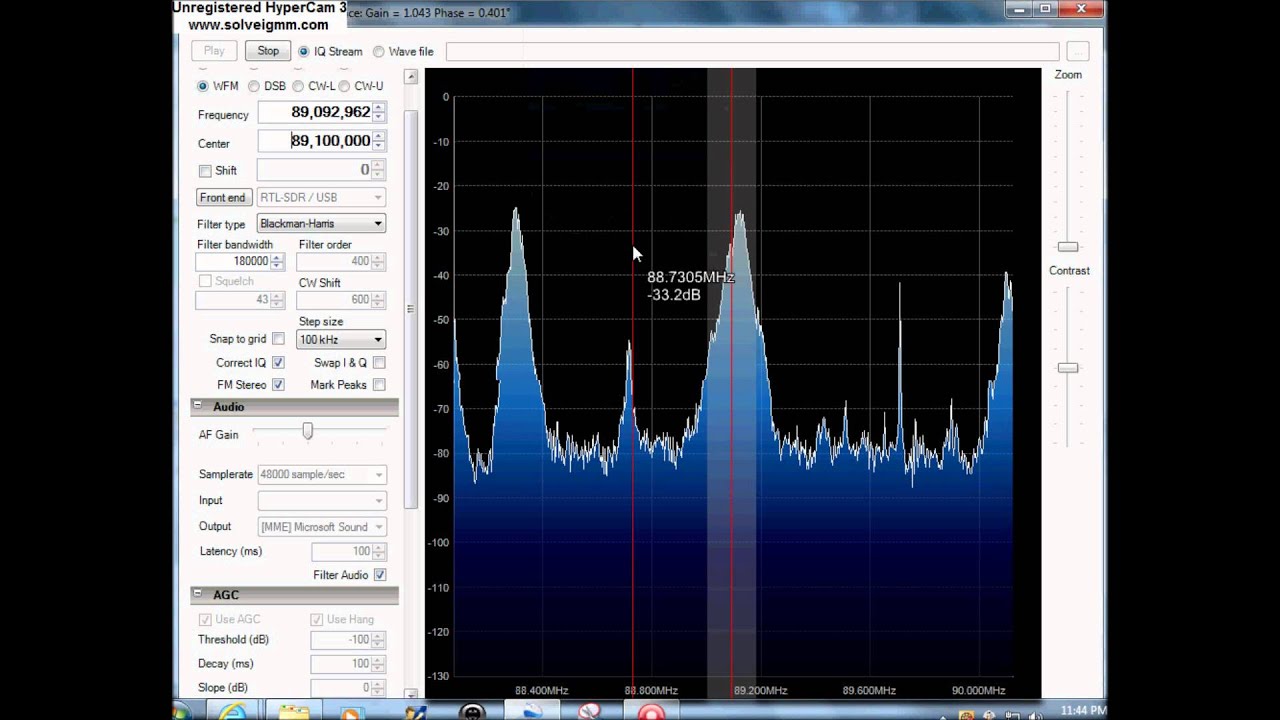Open the RTL-SDR / USB device dropdown

coord(321,197)
